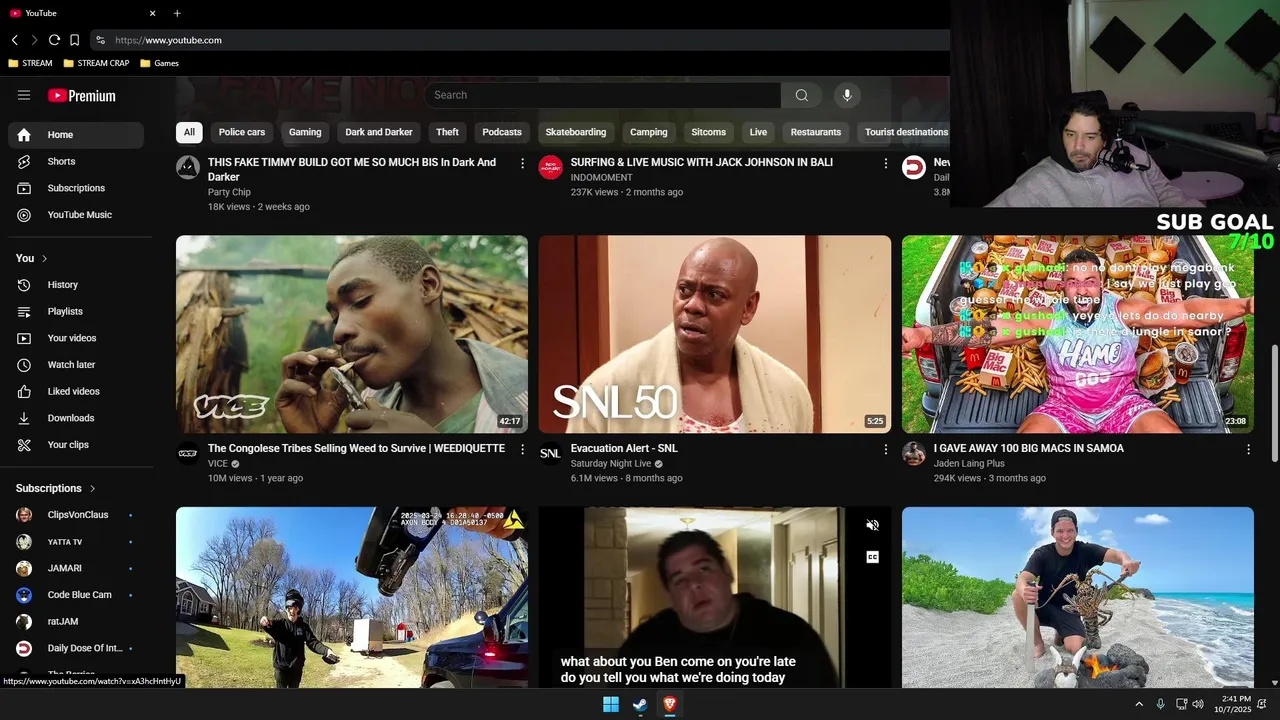Open the SNL channel avatar

pyautogui.click(x=550, y=453)
